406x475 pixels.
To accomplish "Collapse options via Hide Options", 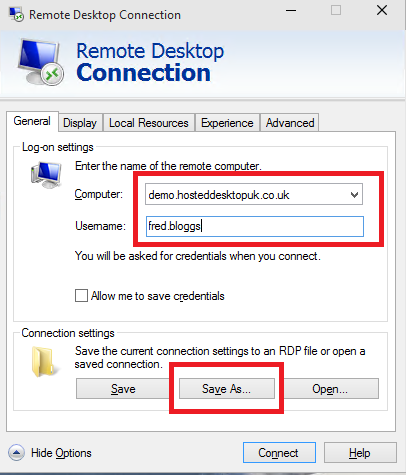I will click(61, 453).
